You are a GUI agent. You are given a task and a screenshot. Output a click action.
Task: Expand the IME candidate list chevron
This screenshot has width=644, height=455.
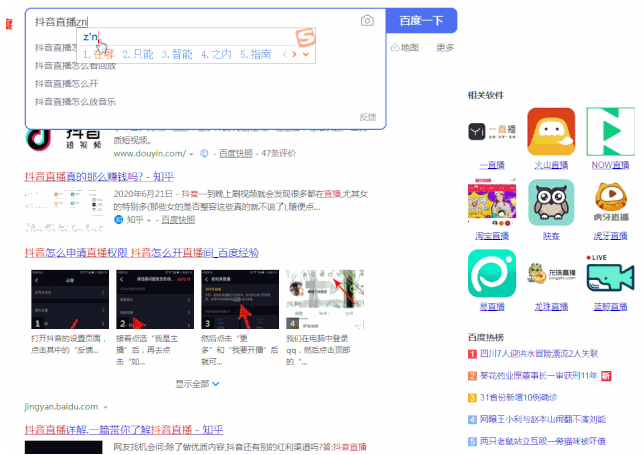tap(306, 54)
